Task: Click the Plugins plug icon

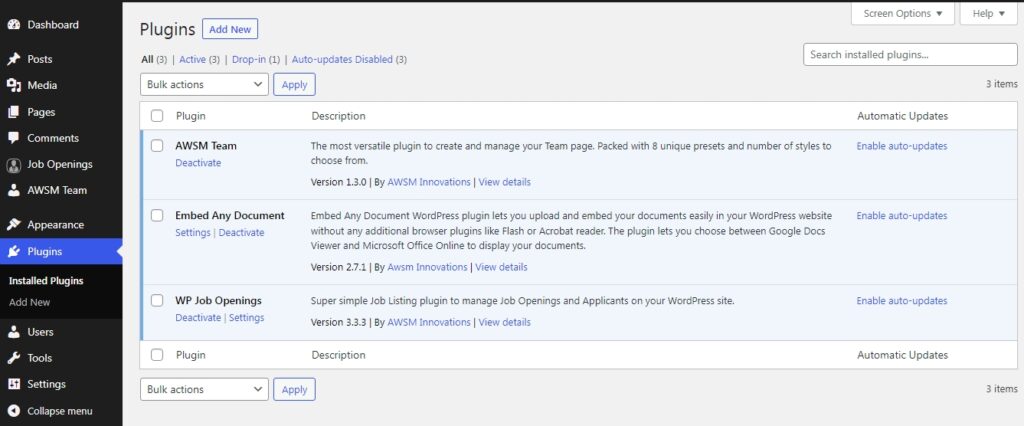Action: click(14, 252)
